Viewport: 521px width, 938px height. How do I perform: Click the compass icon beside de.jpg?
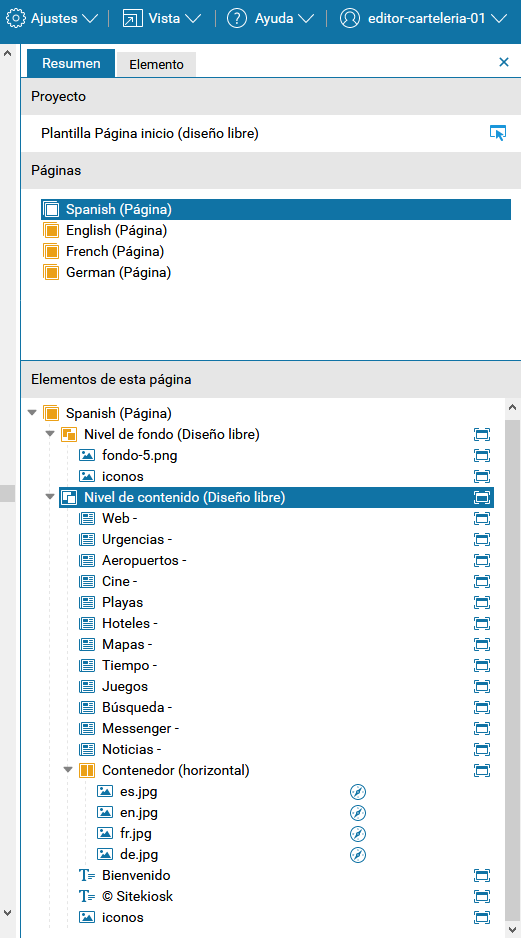tap(358, 855)
